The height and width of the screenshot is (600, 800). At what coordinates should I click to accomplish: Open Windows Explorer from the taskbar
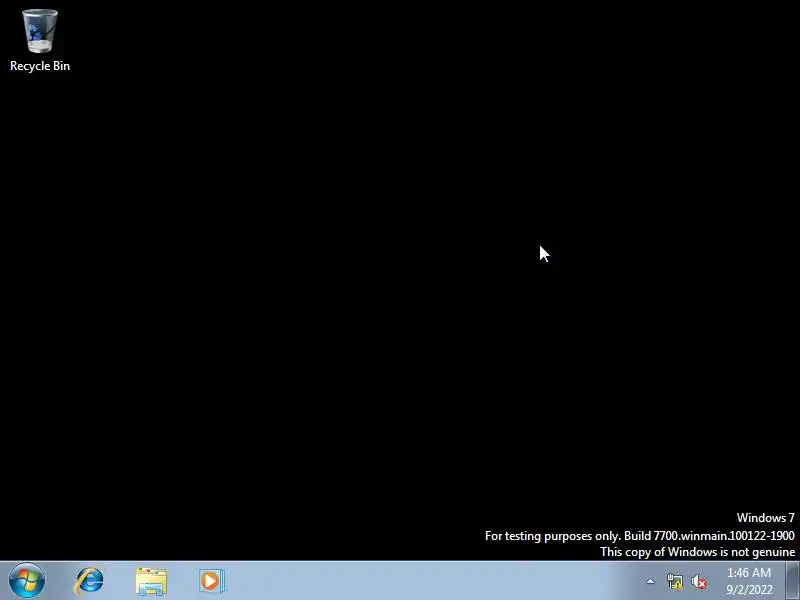(151, 582)
